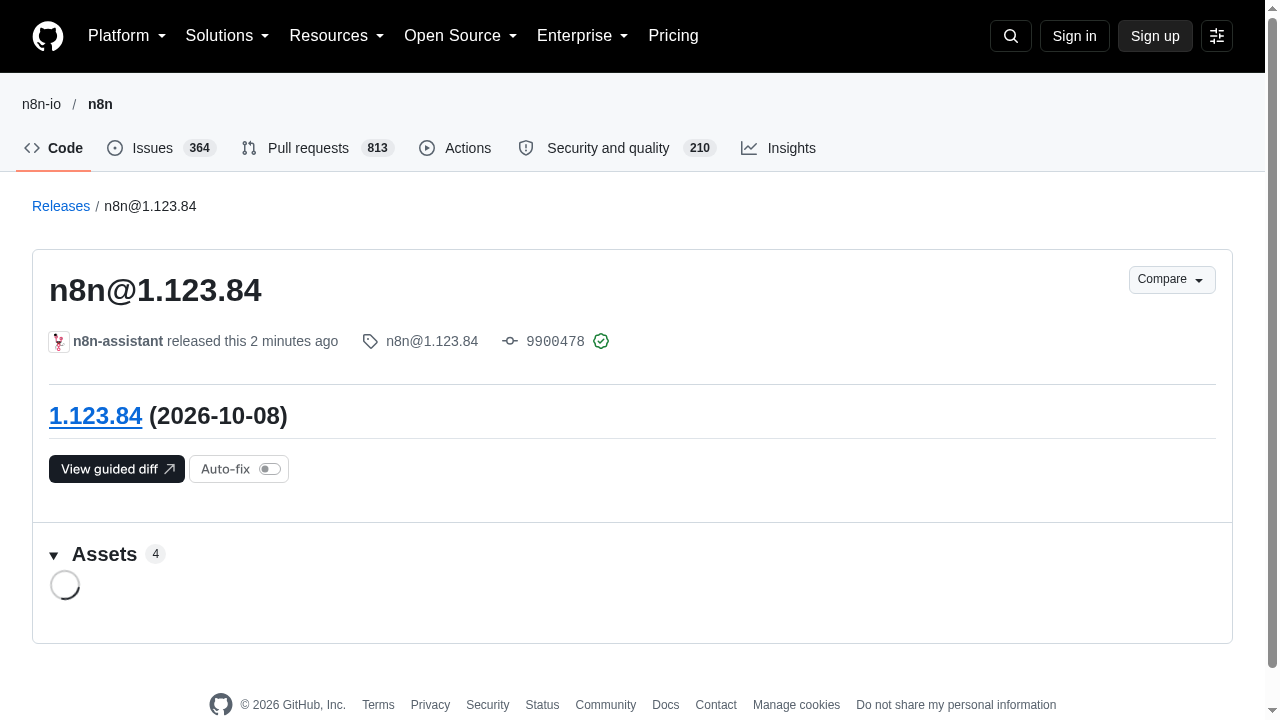The image size is (1280, 720).
Task: Open the search magnifier icon
Action: coord(1011,36)
